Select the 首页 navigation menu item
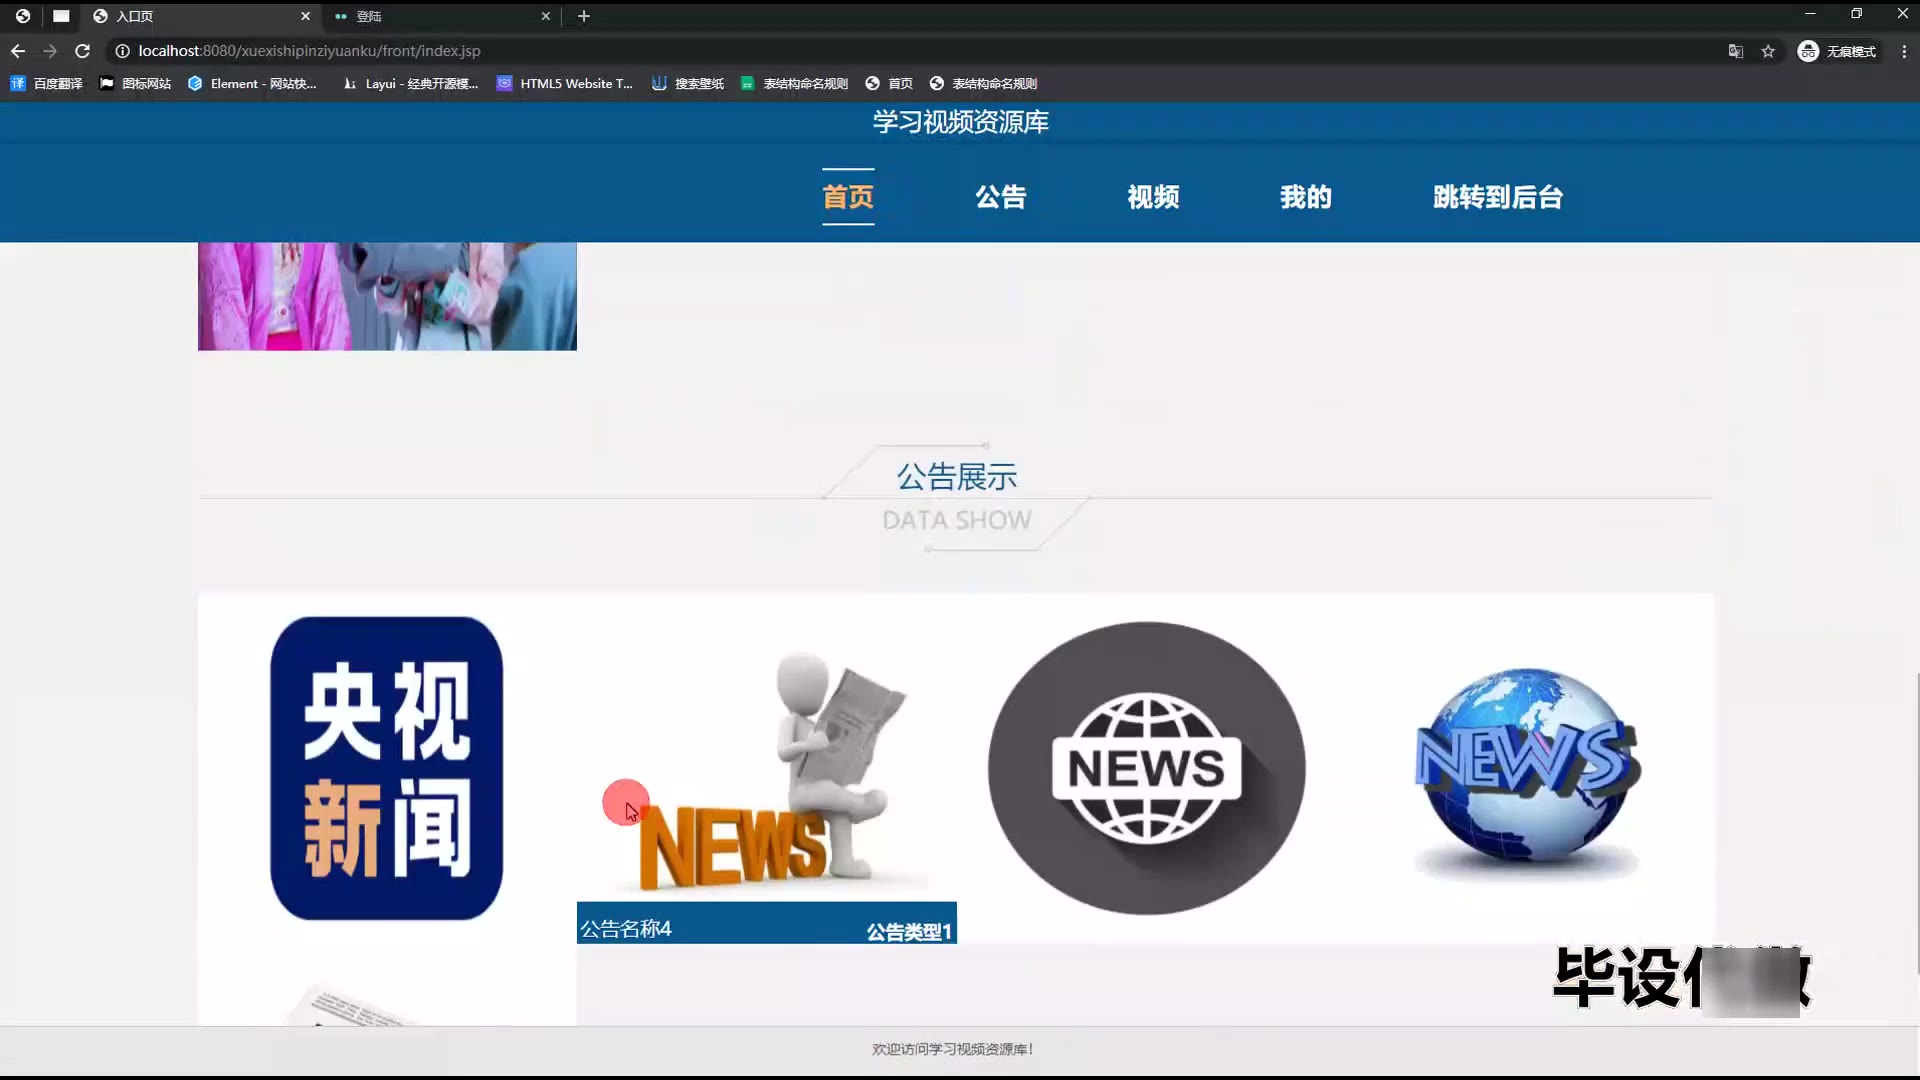Screen dimensions: 1920x1080 [848, 197]
